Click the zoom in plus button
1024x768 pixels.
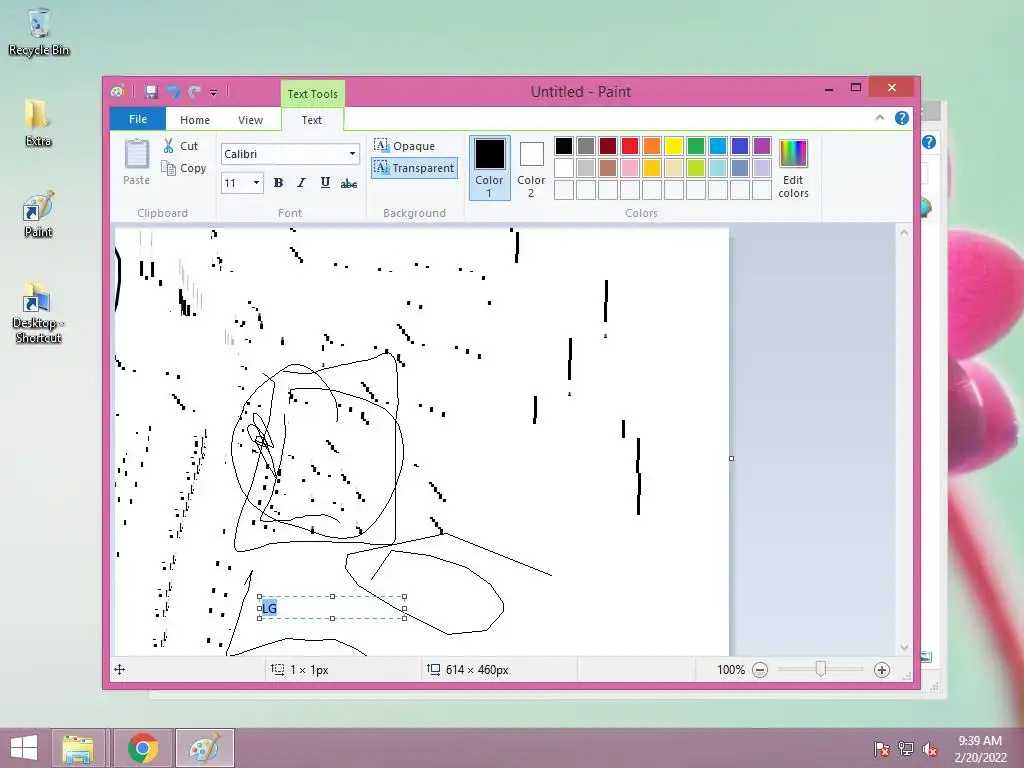(x=882, y=669)
